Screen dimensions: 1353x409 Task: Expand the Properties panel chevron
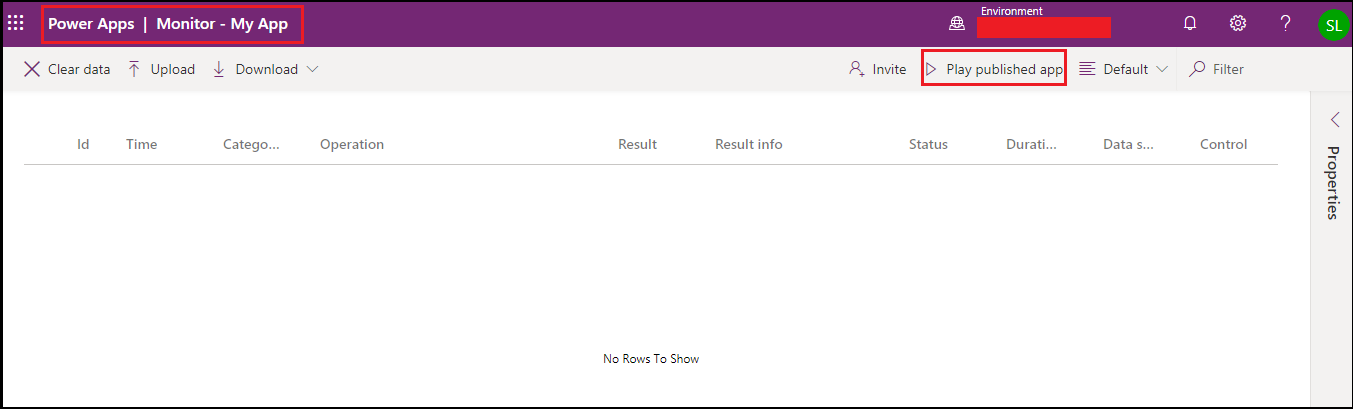click(1335, 120)
